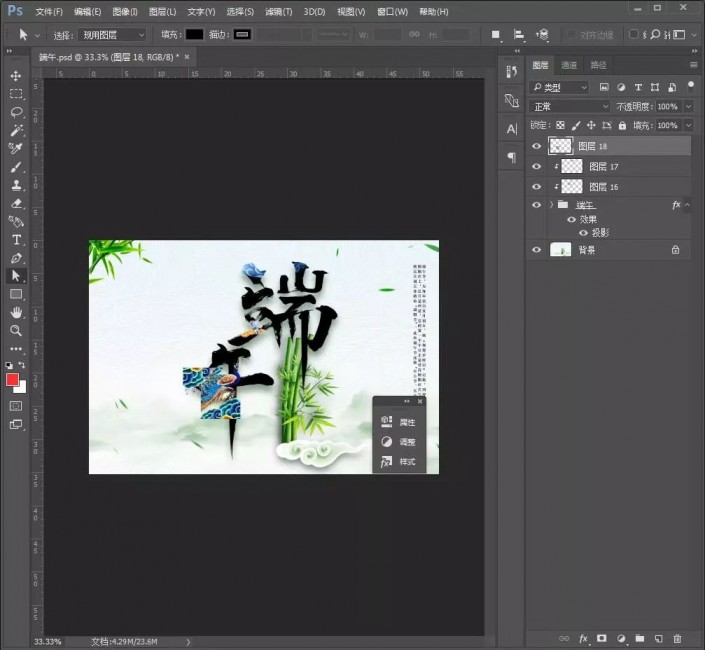Viewport: 705px width, 650px height.
Task: Open the 文件(F) menu
Action: coord(49,12)
